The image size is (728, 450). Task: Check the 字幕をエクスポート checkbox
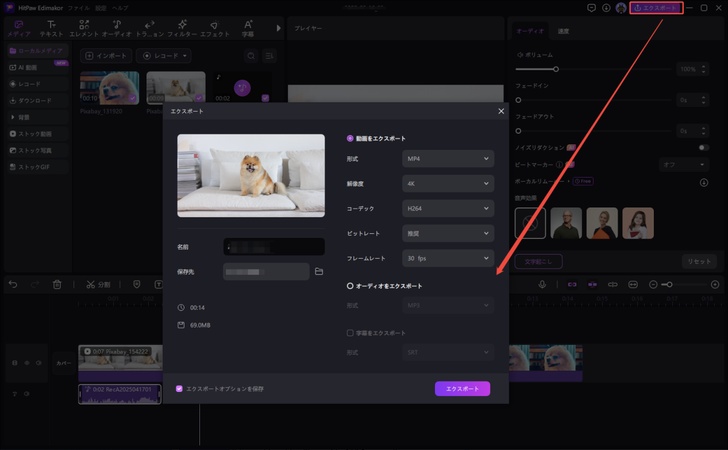(x=350, y=333)
